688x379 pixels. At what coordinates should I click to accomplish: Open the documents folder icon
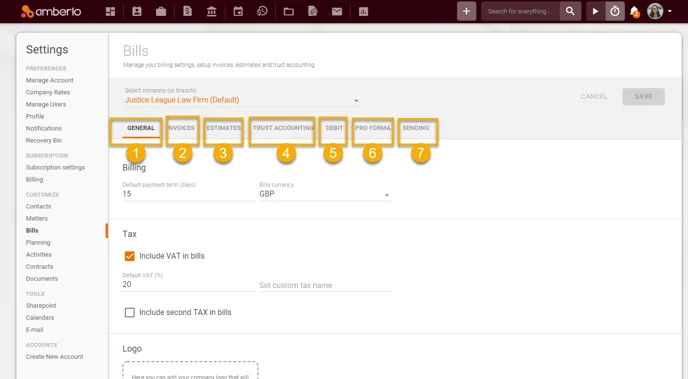click(288, 11)
